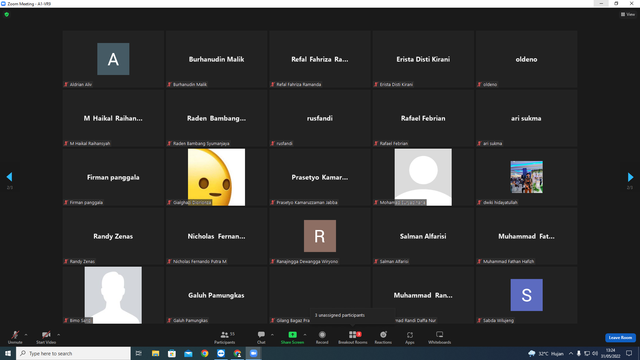The width and height of the screenshot is (640, 360).
Task: Click the grey default avatar of Mohamad
Action: coord(423,177)
